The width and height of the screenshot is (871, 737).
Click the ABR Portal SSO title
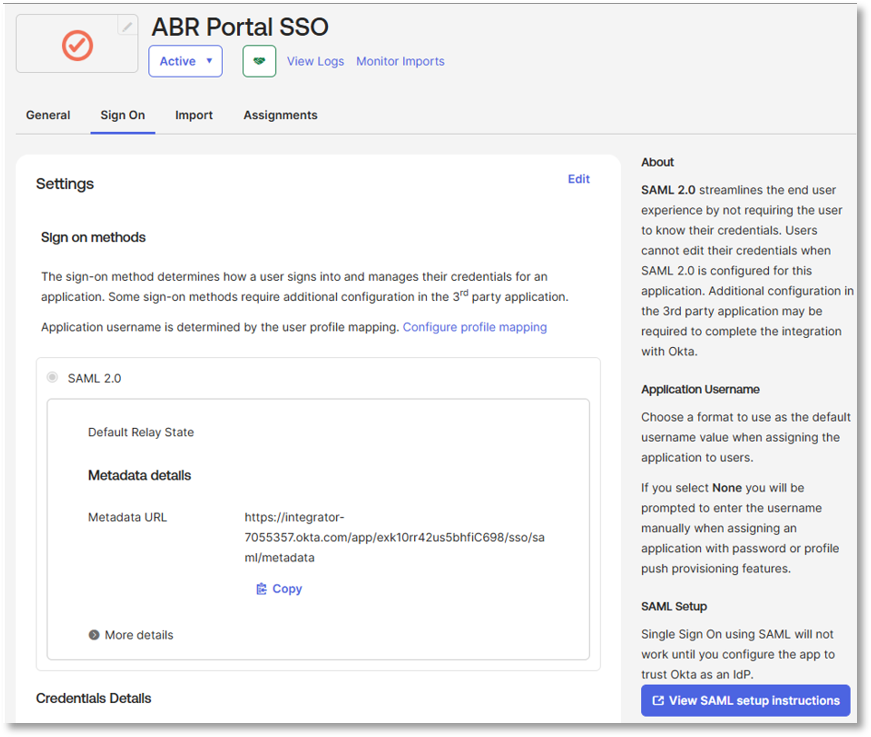point(239,27)
